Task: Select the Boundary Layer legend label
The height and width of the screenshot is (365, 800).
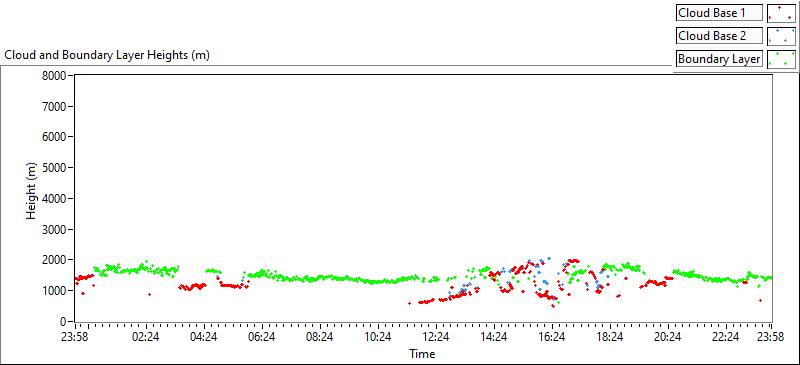Action: [719, 59]
